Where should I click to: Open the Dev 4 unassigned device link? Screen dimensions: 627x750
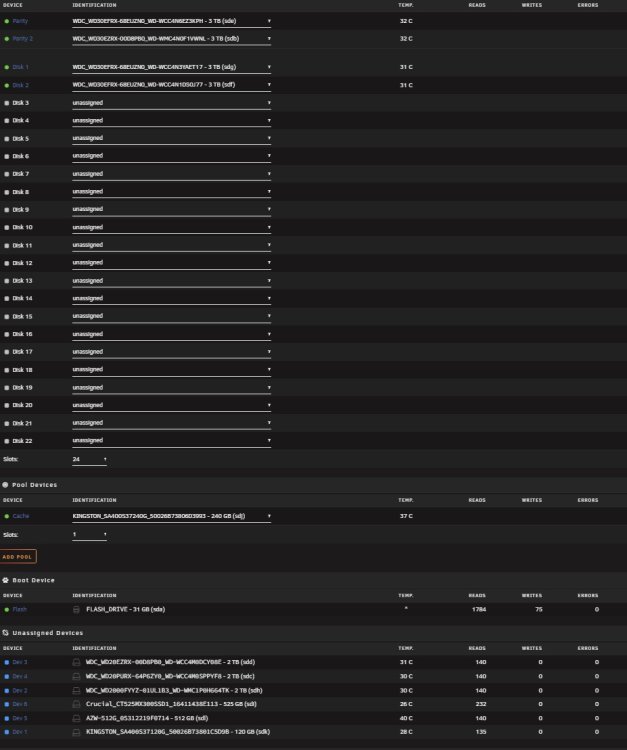(x=20, y=676)
